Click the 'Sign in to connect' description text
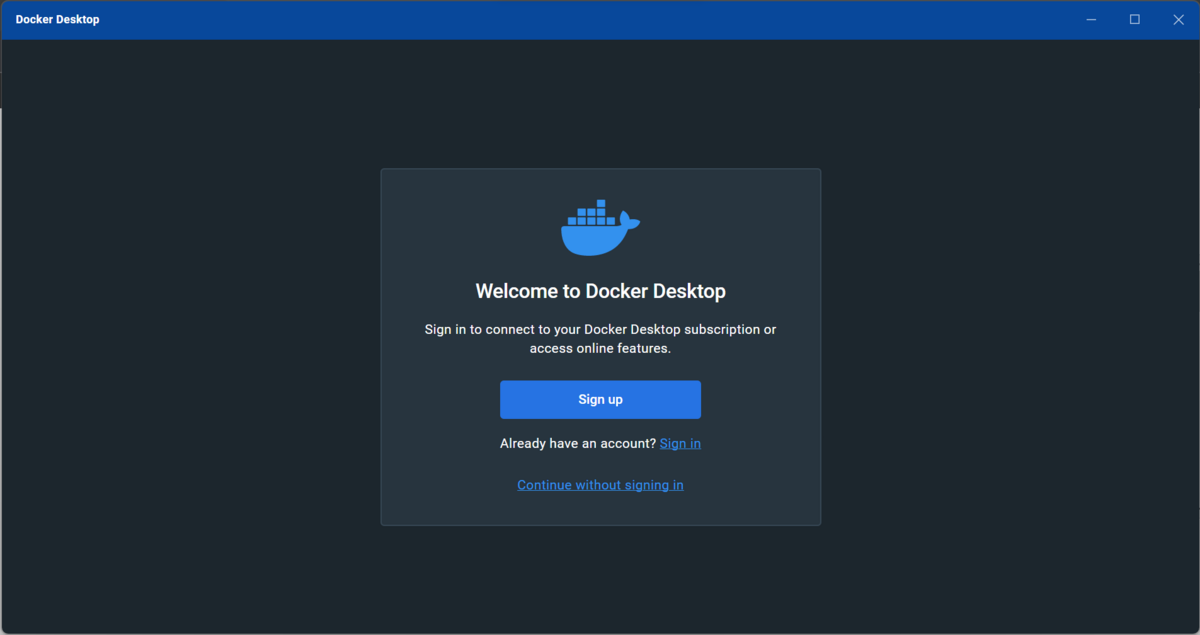The width and height of the screenshot is (1200, 635). tap(600, 339)
